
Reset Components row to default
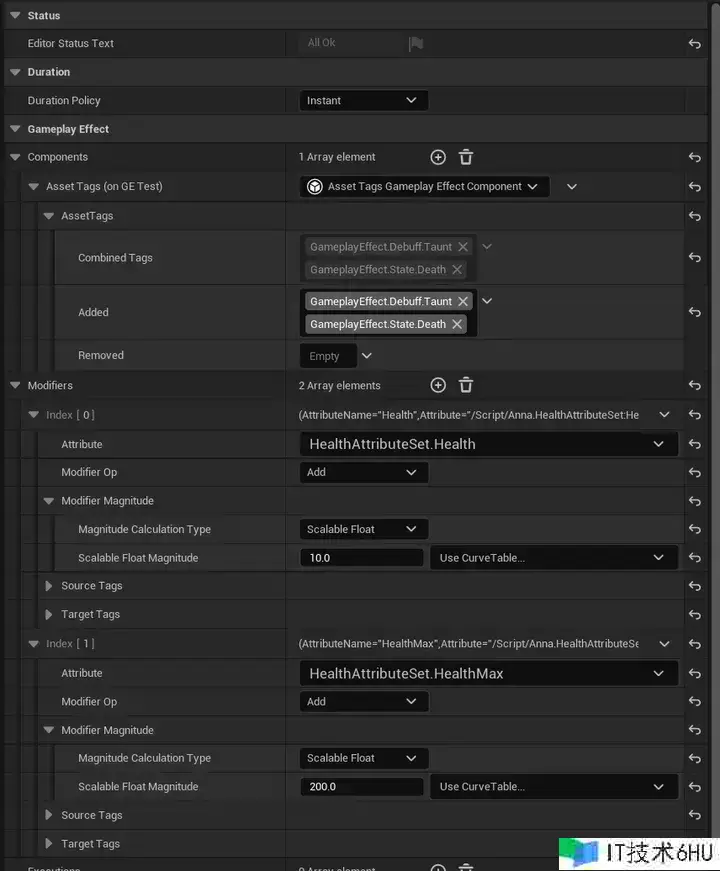694,157
